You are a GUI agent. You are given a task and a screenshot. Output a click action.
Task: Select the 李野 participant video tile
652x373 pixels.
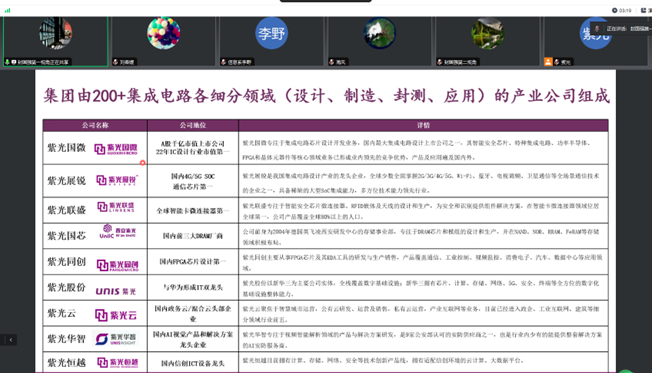[x=272, y=41]
